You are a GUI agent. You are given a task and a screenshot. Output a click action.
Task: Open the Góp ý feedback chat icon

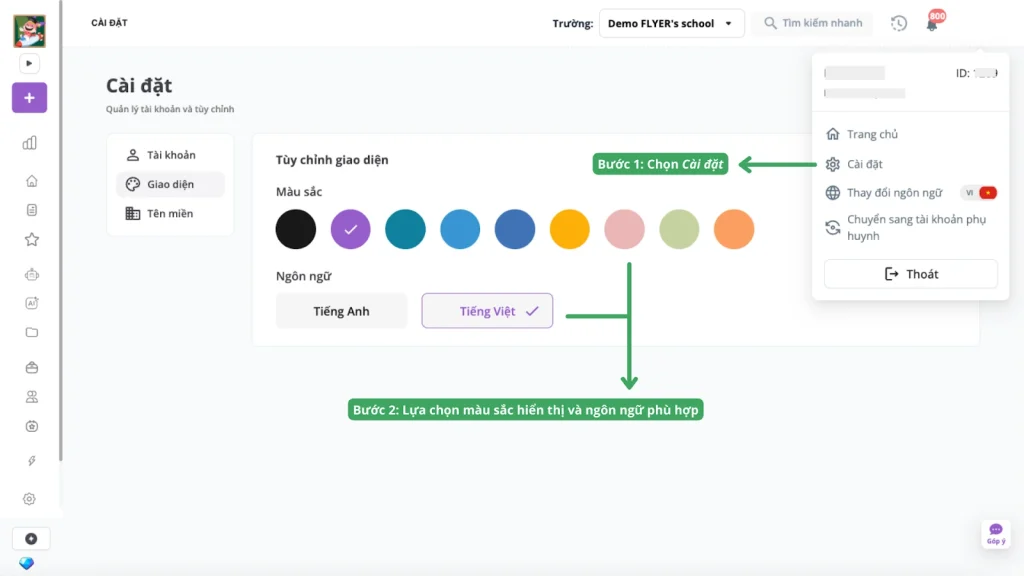point(995,533)
